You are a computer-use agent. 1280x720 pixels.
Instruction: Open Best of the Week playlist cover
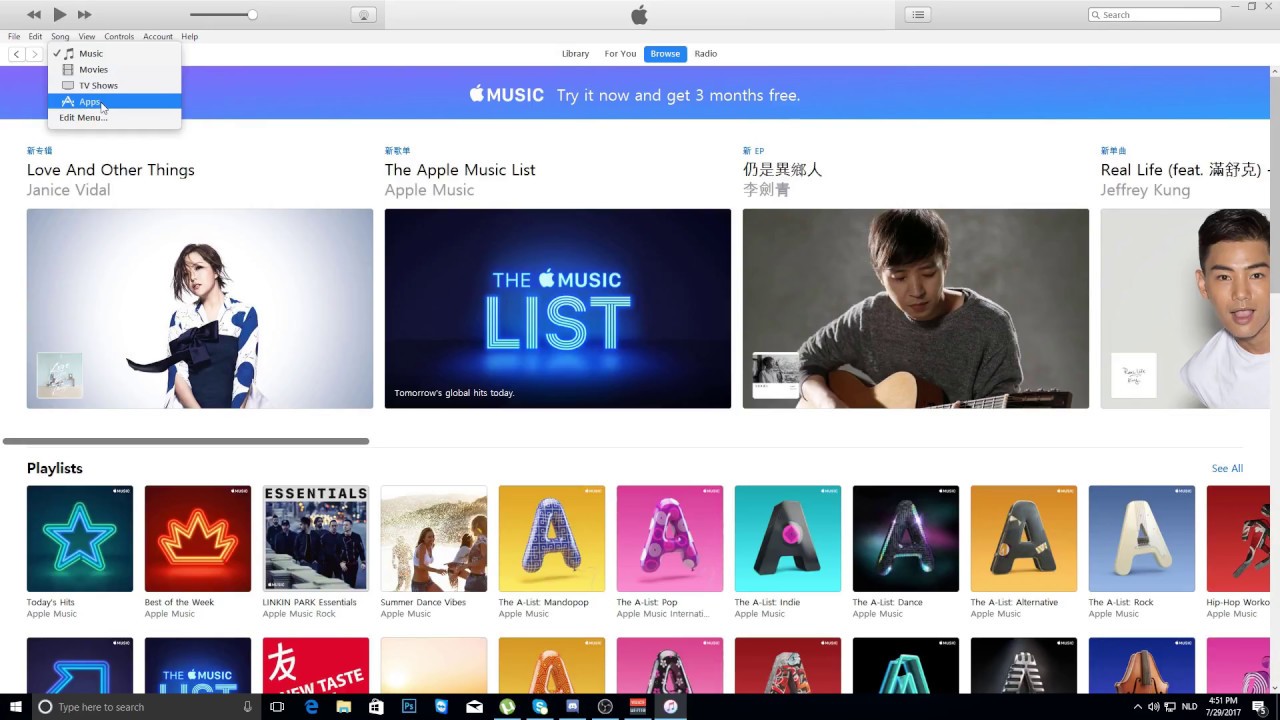(x=198, y=539)
